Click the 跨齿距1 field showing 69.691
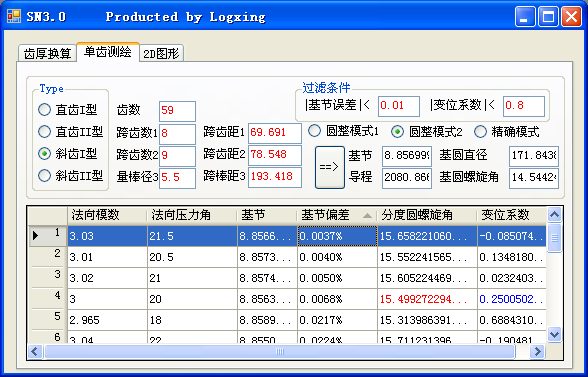The image size is (588, 377). (x=275, y=133)
